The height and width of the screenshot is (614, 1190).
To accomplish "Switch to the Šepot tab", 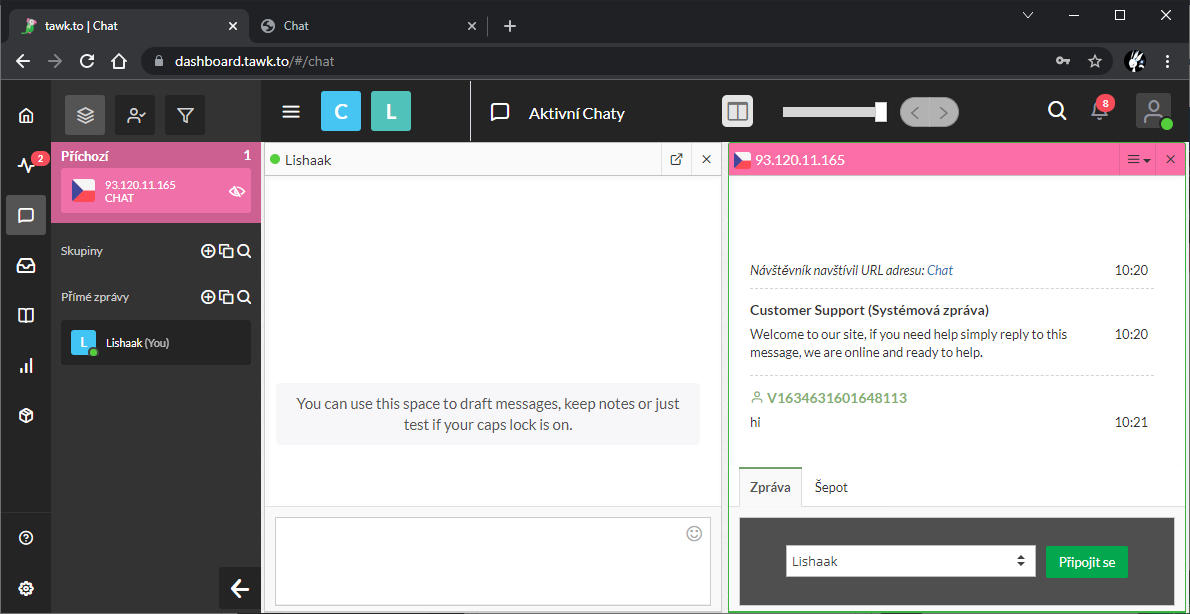I will coord(831,487).
